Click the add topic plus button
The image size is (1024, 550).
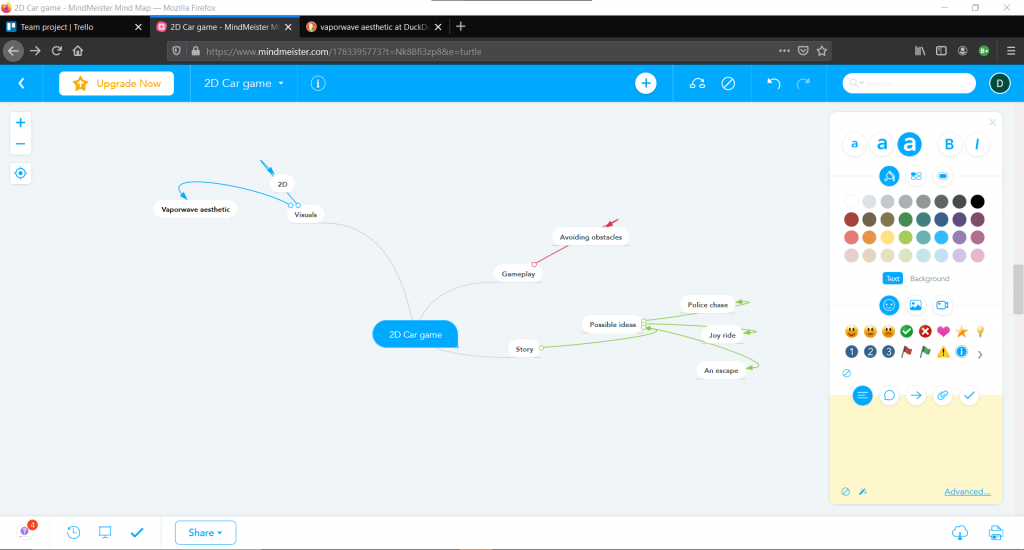tap(646, 84)
